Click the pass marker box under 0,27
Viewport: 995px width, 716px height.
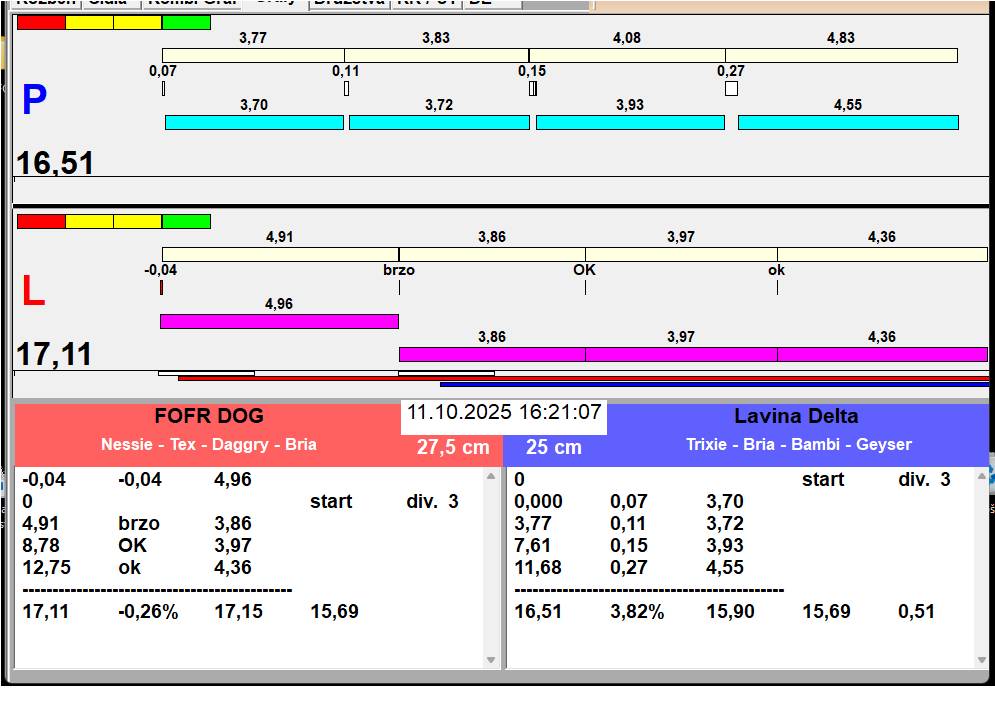click(731, 89)
